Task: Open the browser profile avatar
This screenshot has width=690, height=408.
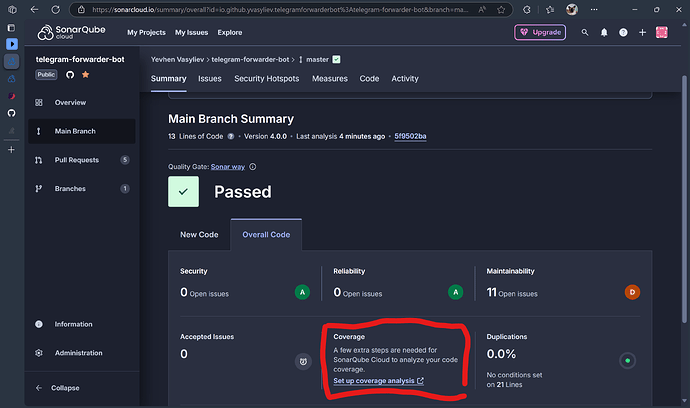Action: coord(572,9)
